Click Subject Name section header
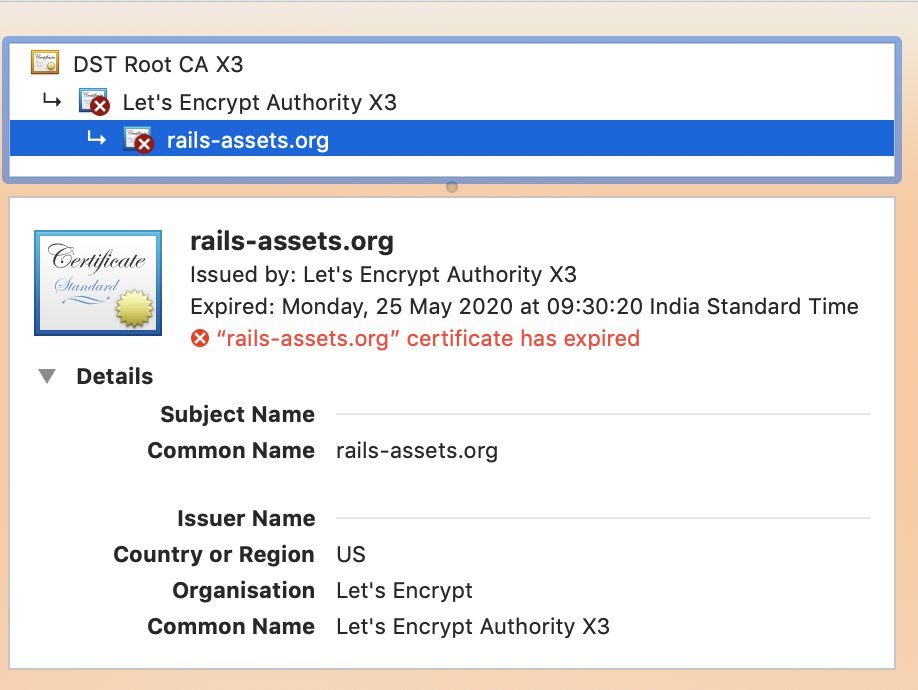This screenshot has width=918, height=690. point(238,414)
